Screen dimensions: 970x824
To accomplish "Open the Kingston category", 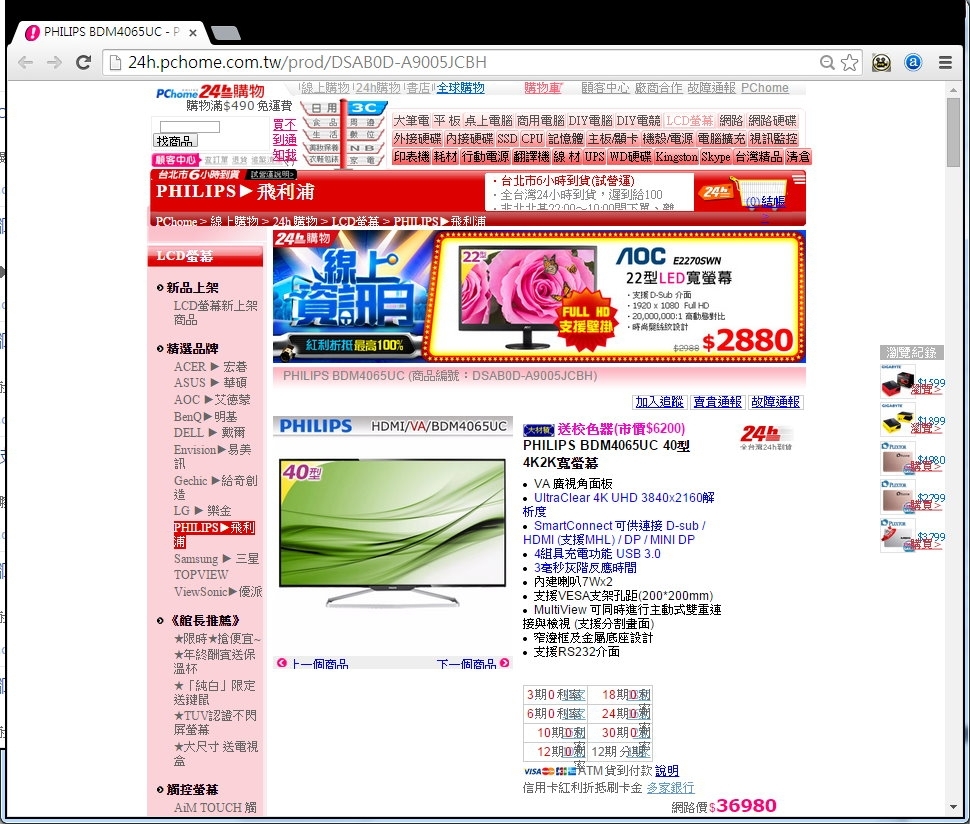I will pyautogui.click(x=676, y=157).
